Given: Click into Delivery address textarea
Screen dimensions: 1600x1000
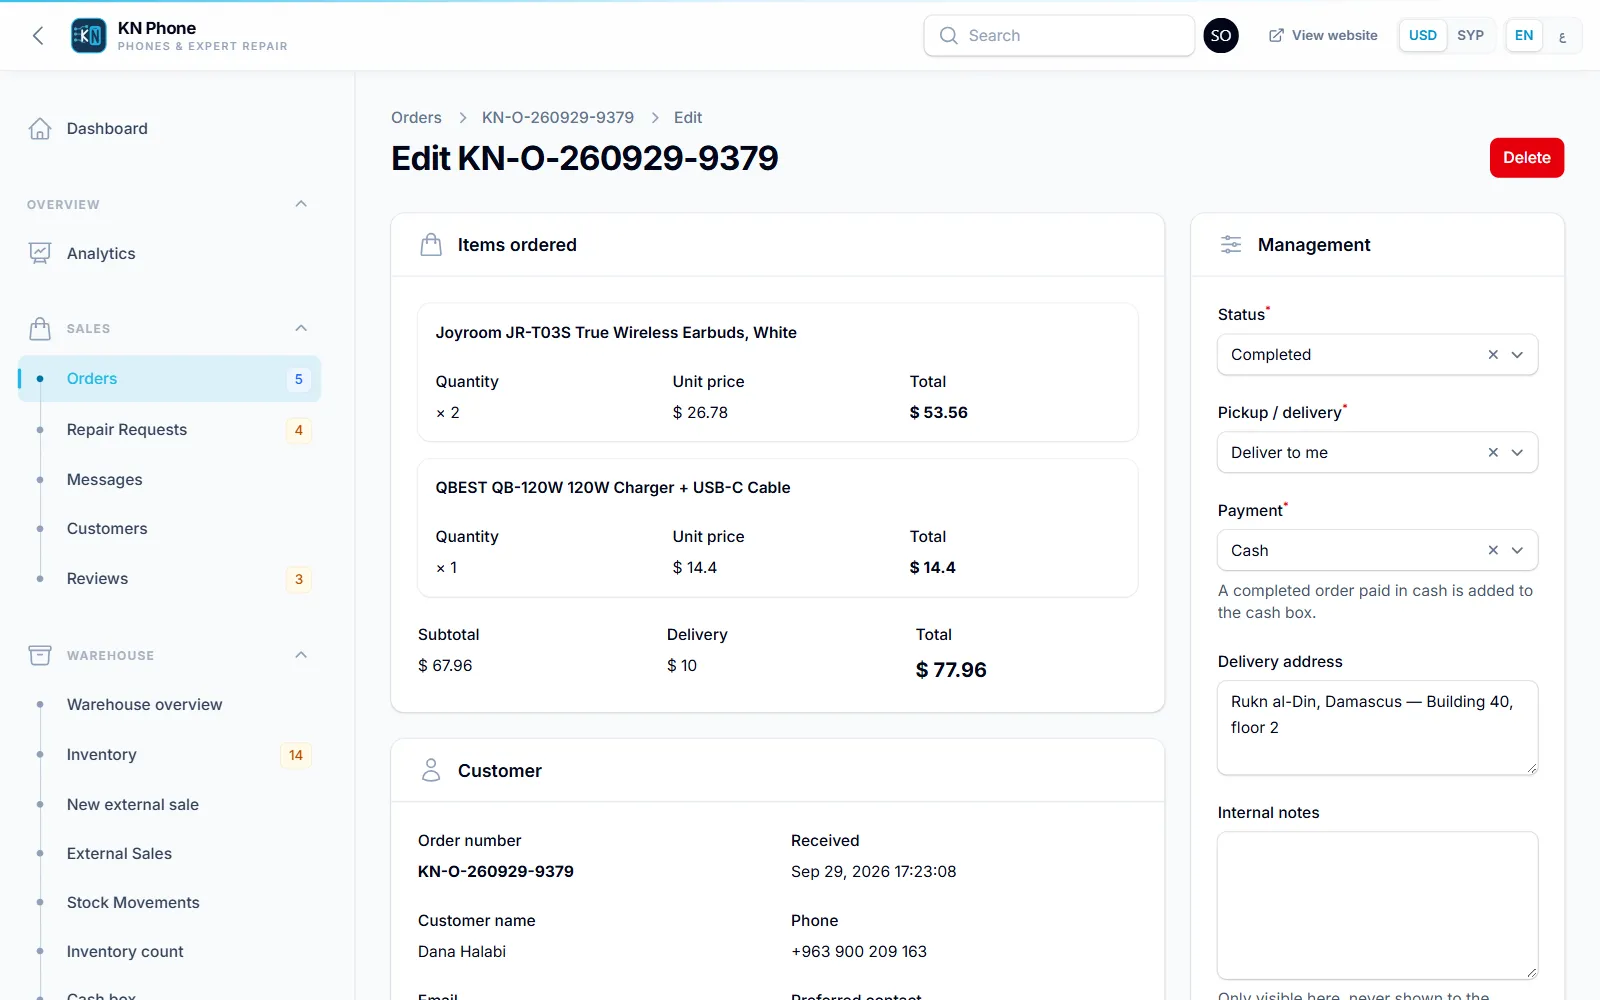Looking at the screenshot, I should coord(1377,728).
